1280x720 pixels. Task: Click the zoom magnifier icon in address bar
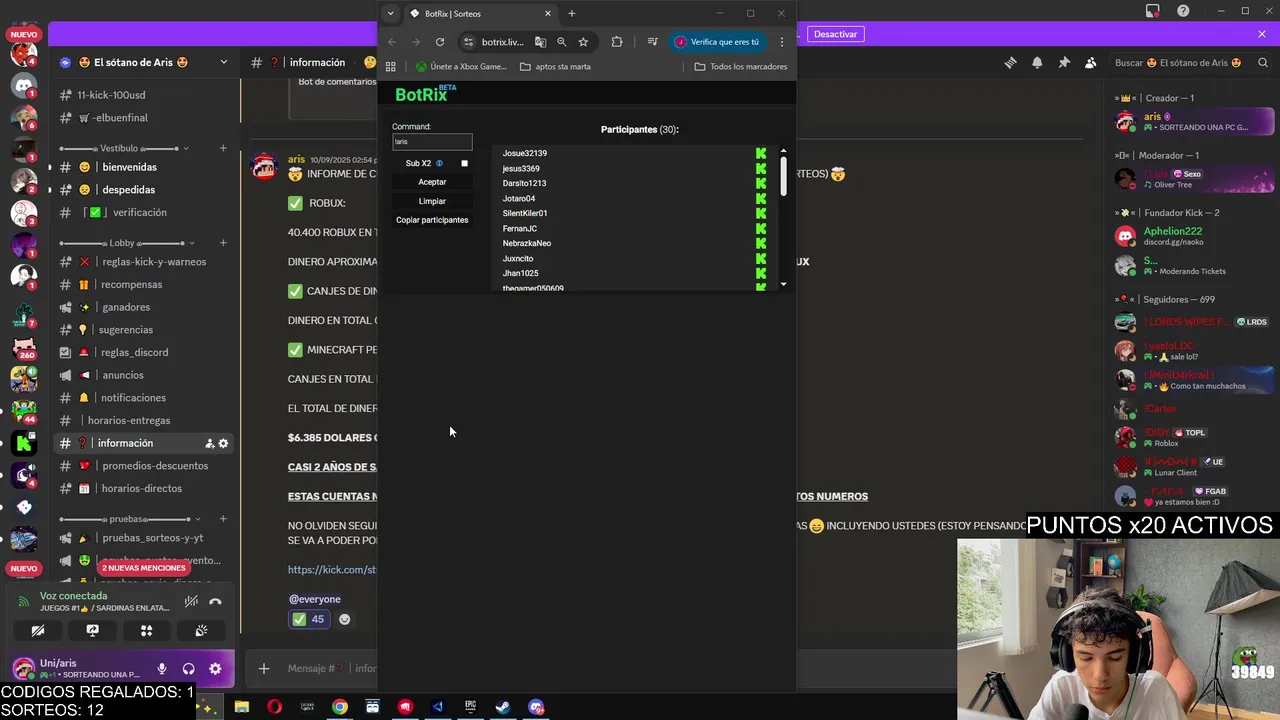(x=562, y=42)
